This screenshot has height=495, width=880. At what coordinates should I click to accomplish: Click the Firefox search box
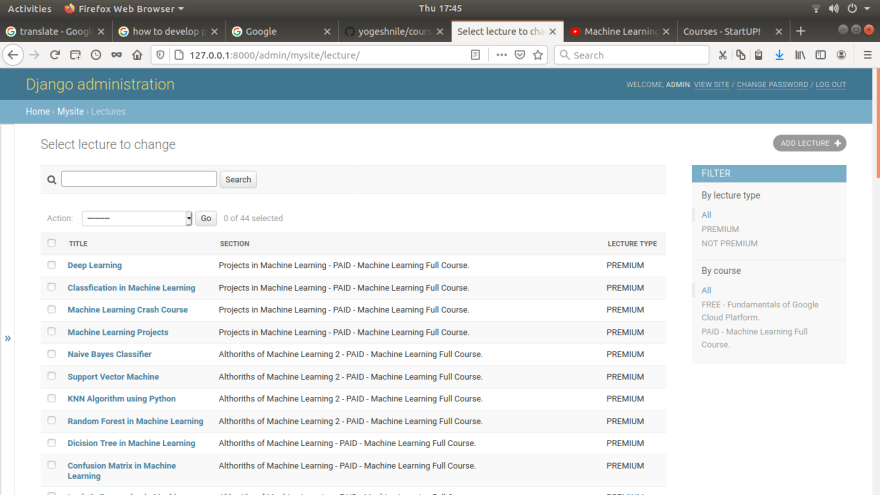pos(632,55)
